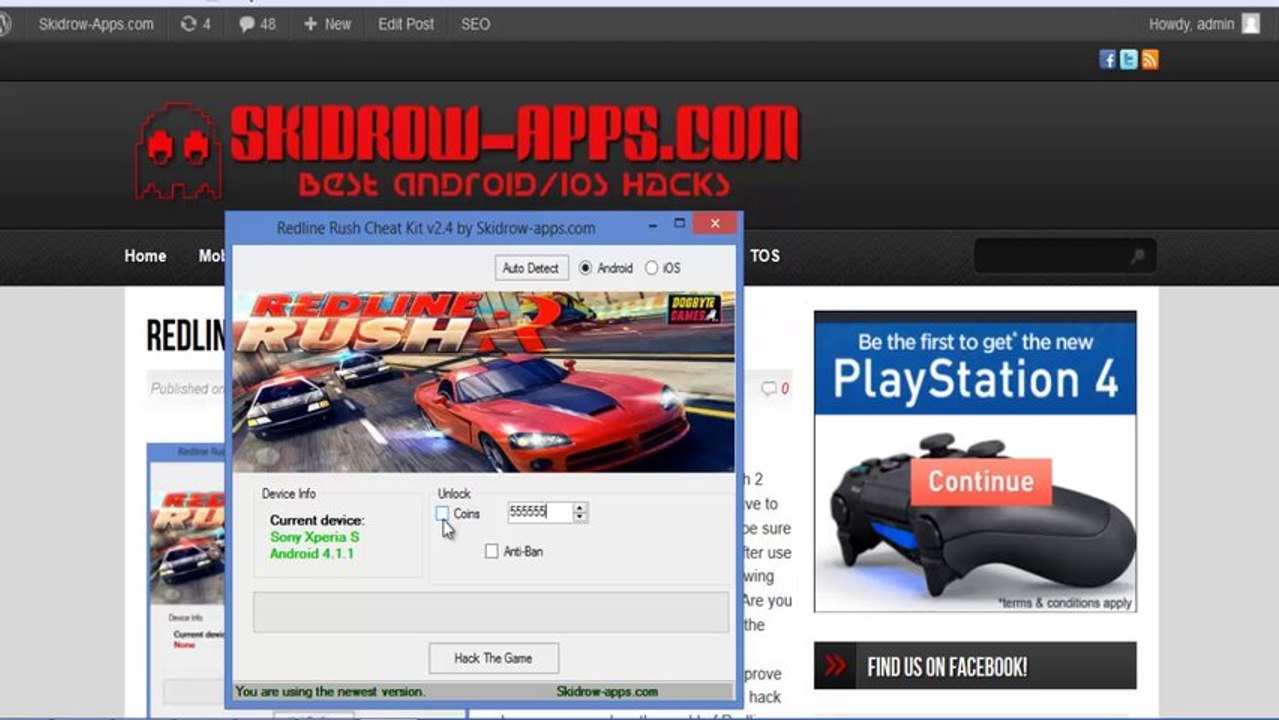Image resolution: width=1279 pixels, height=720 pixels.
Task: Click the Dogbyte Games logo in the cheat kit
Action: click(x=694, y=309)
